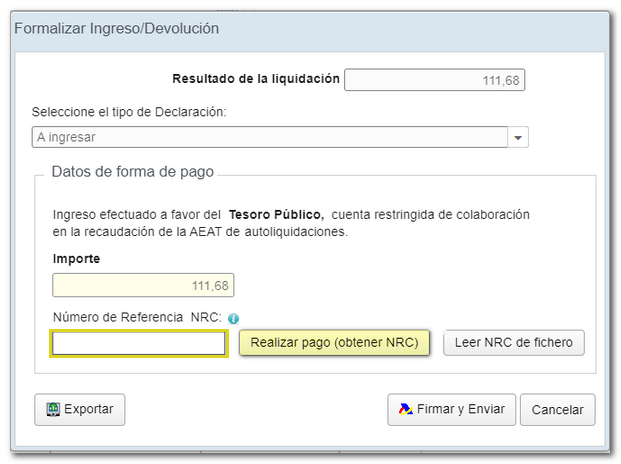Click the Exportar button text

coord(88,409)
